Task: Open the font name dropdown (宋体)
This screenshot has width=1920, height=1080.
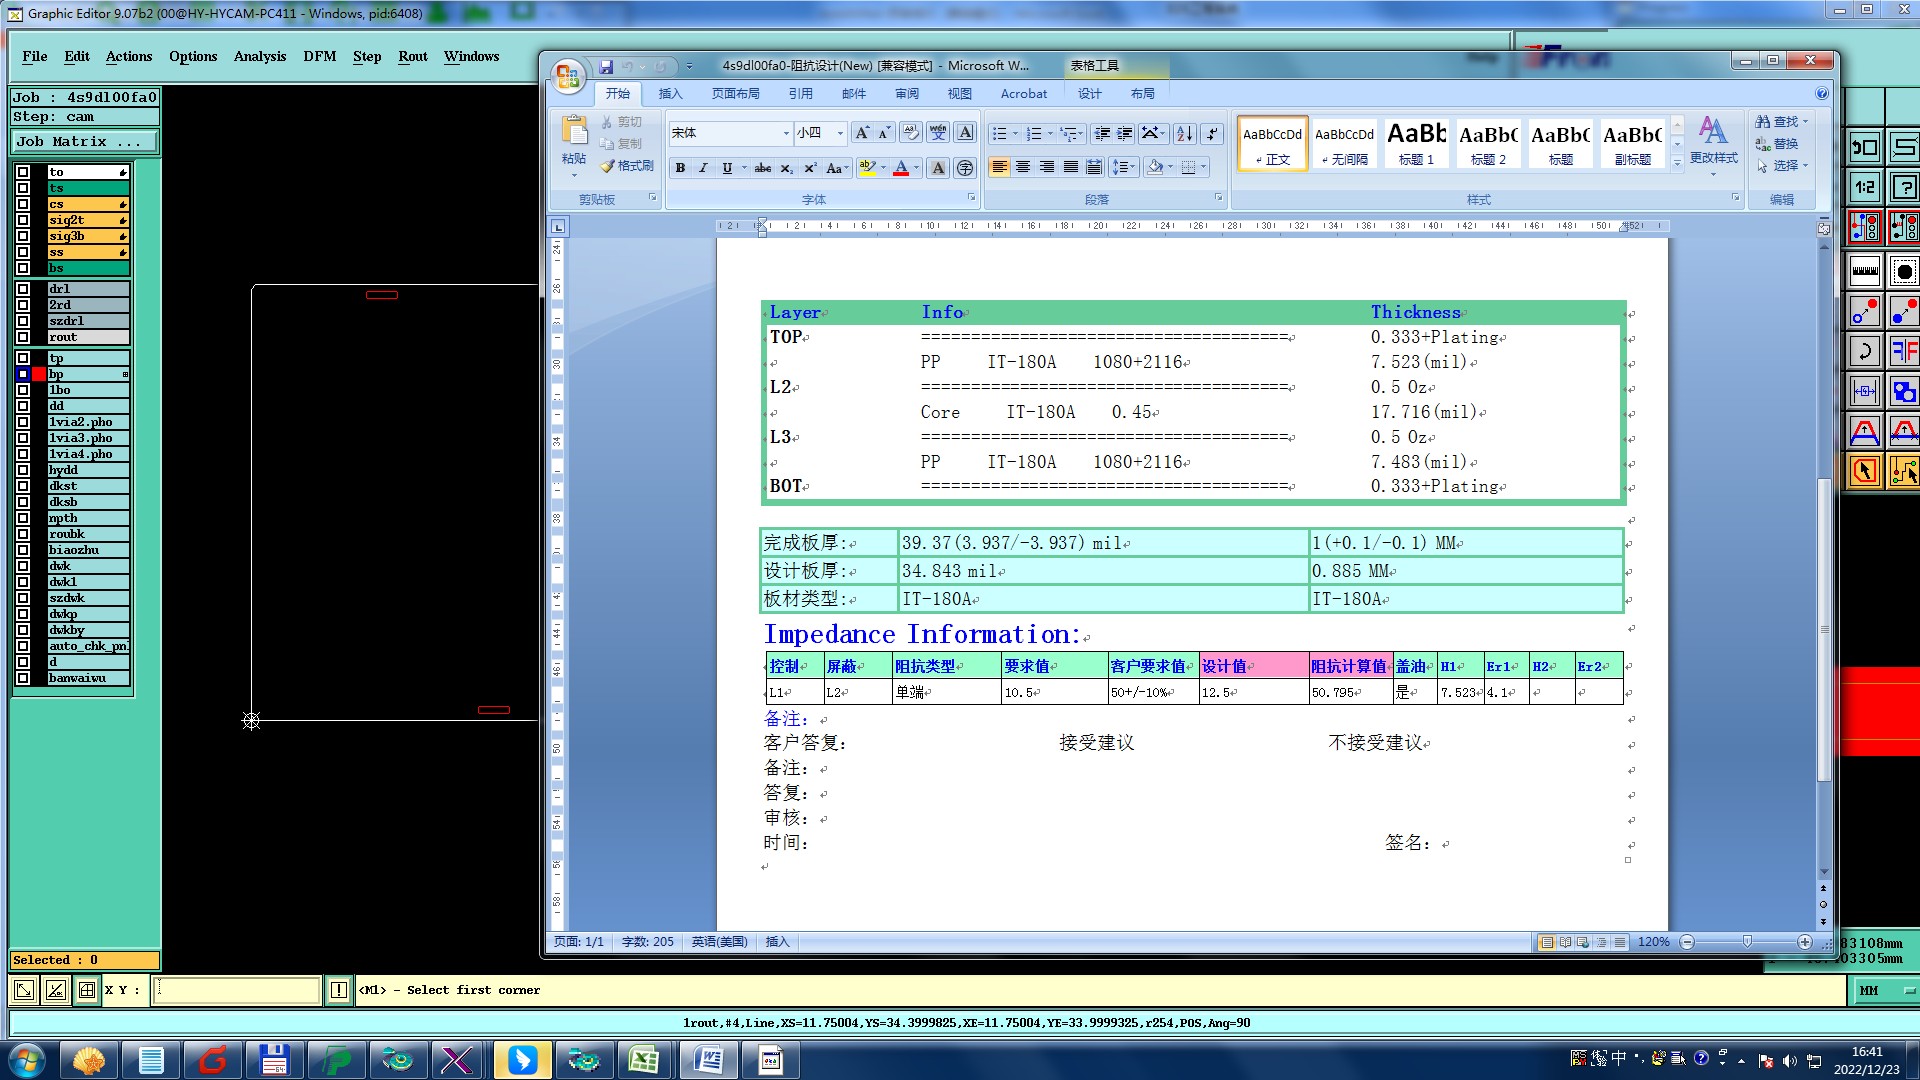Action: (x=785, y=133)
